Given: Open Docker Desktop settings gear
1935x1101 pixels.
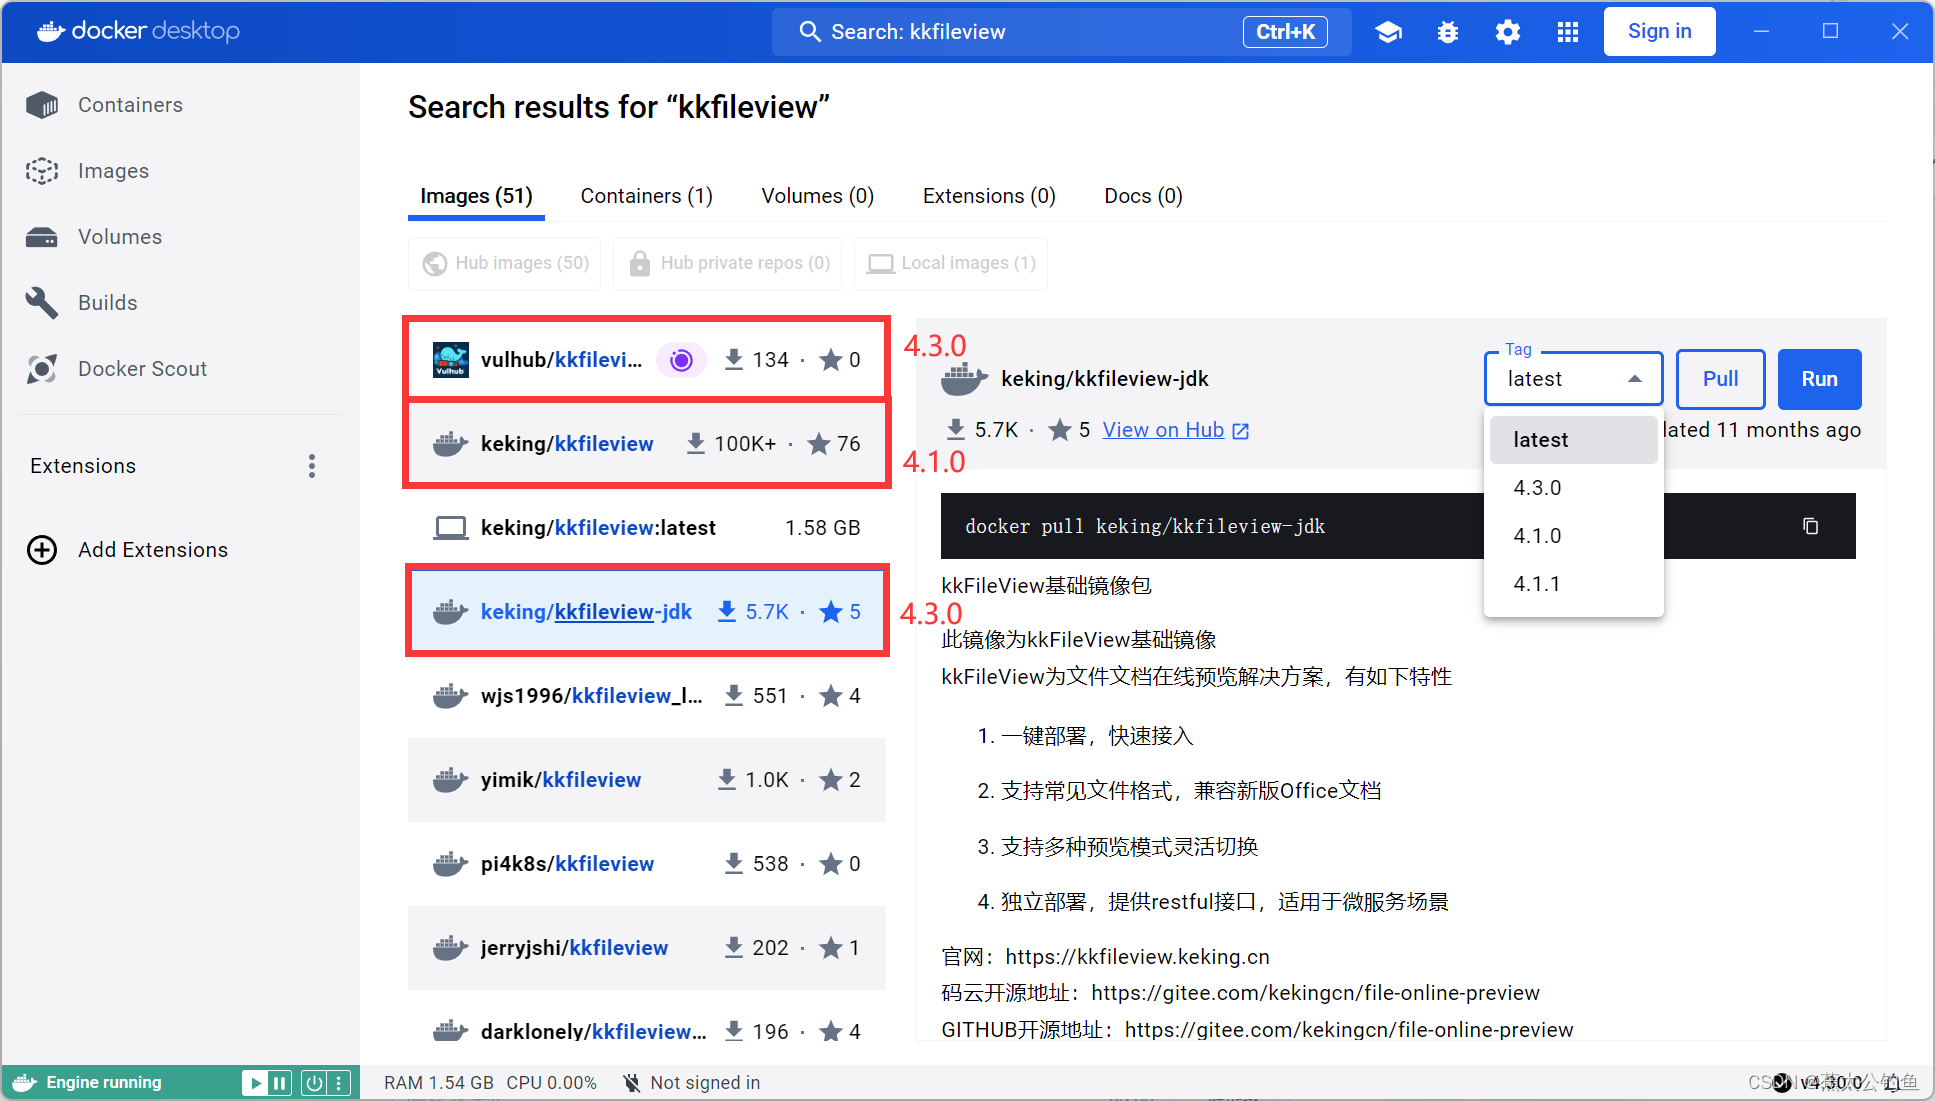Looking at the screenshot, I should pyautogui.click(x=1507, y=31).
